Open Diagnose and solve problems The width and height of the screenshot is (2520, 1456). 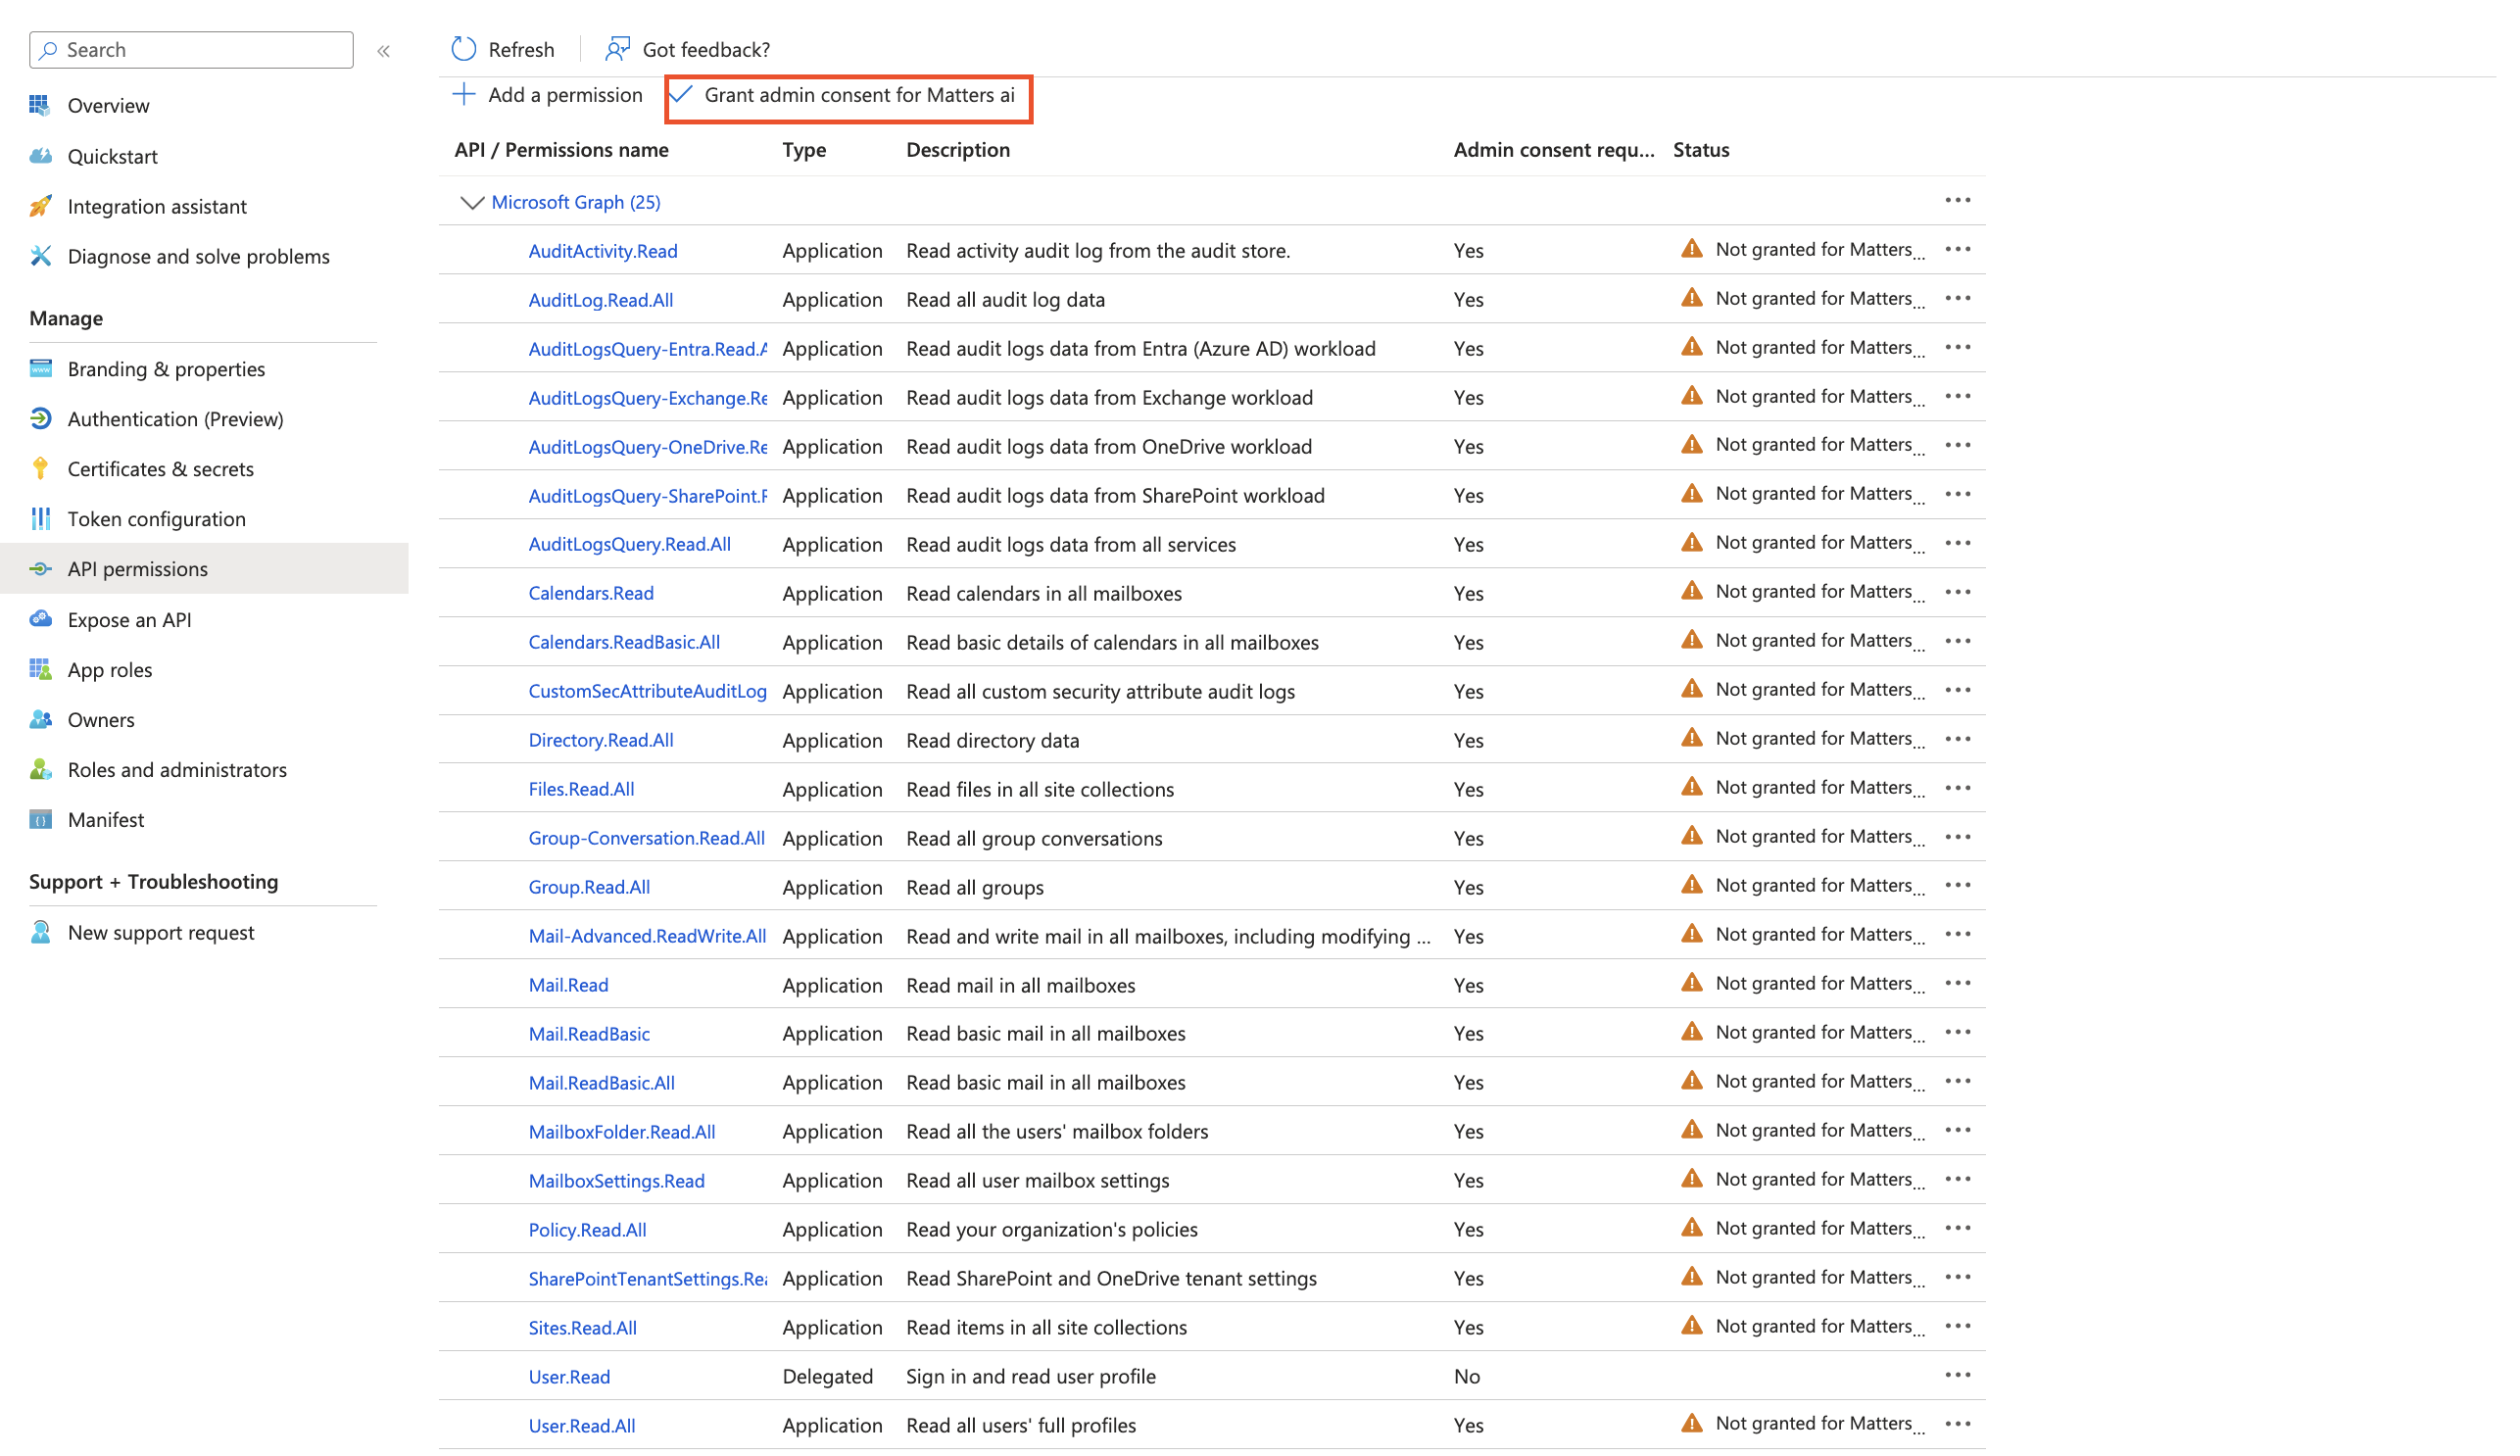(x=198, y=256)
